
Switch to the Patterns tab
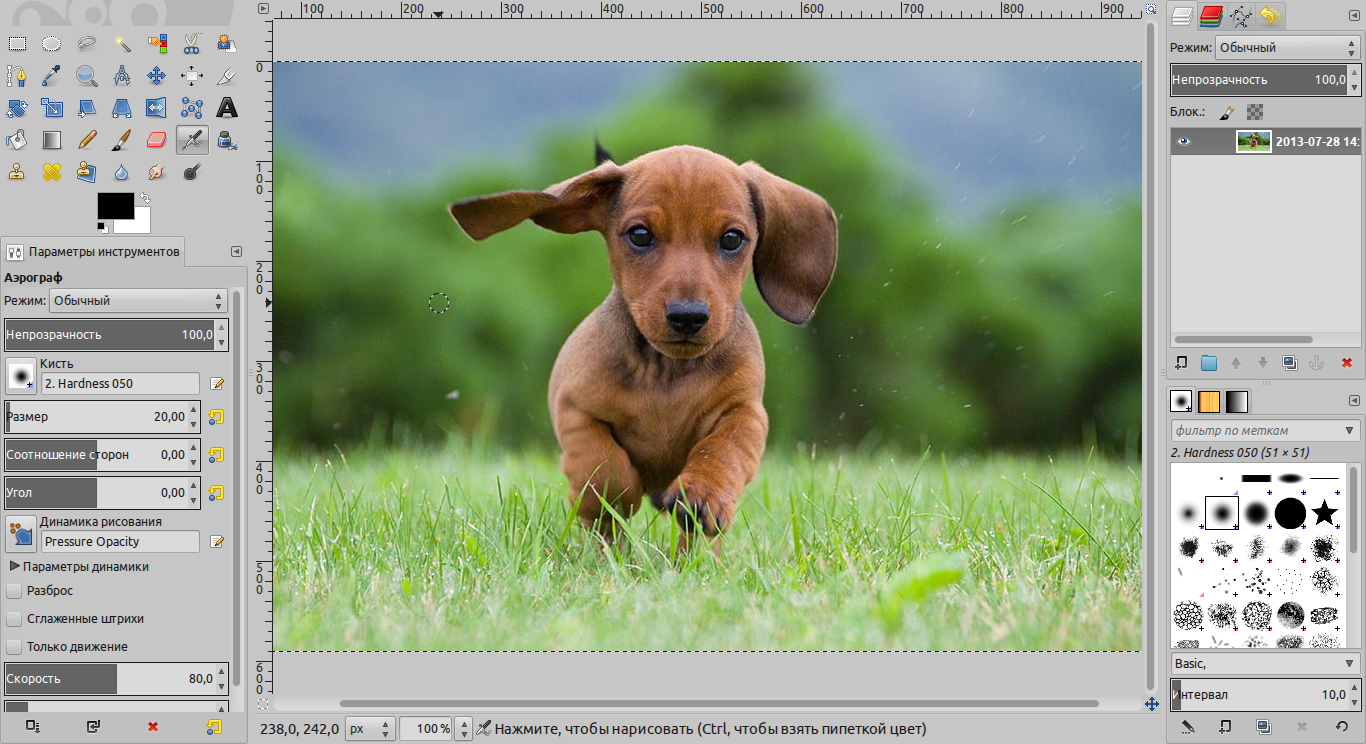(x=1209, y=401)
